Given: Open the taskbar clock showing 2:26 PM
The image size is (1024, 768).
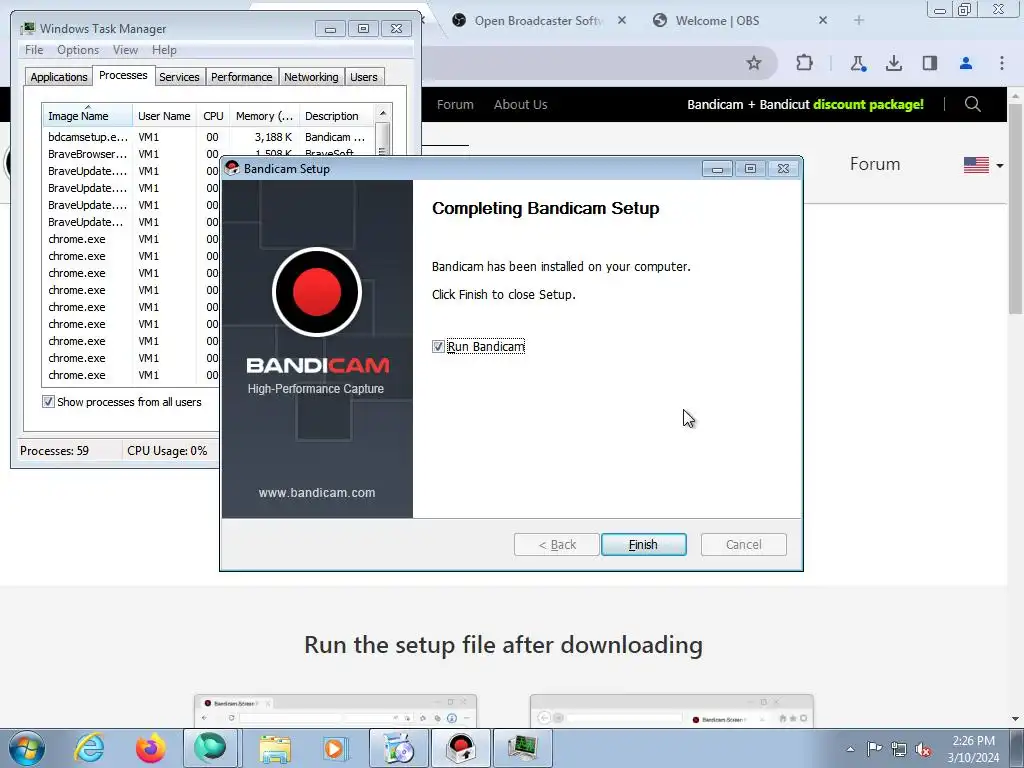Looking at the screenshot, I should [x=973, y=748].
